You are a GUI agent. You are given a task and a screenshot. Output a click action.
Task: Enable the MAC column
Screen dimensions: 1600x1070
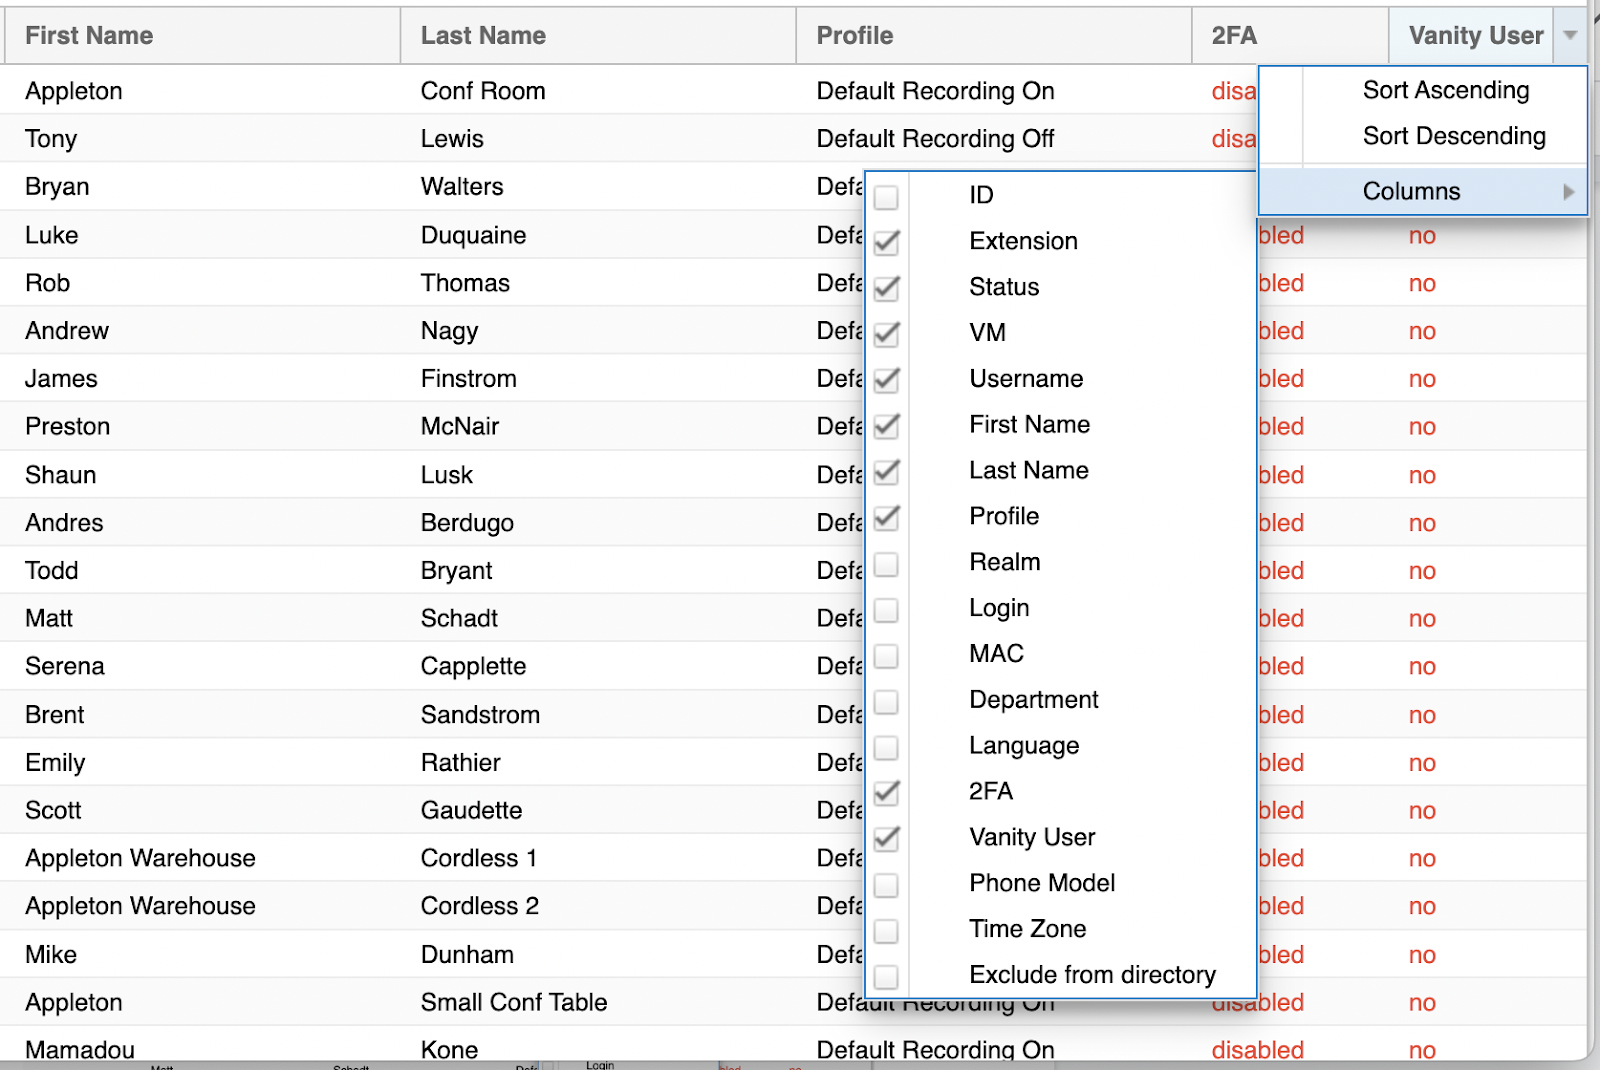tap(885, 656)
